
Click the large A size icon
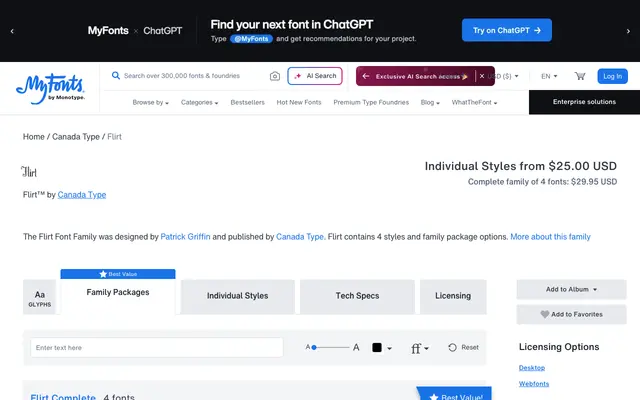356,347
